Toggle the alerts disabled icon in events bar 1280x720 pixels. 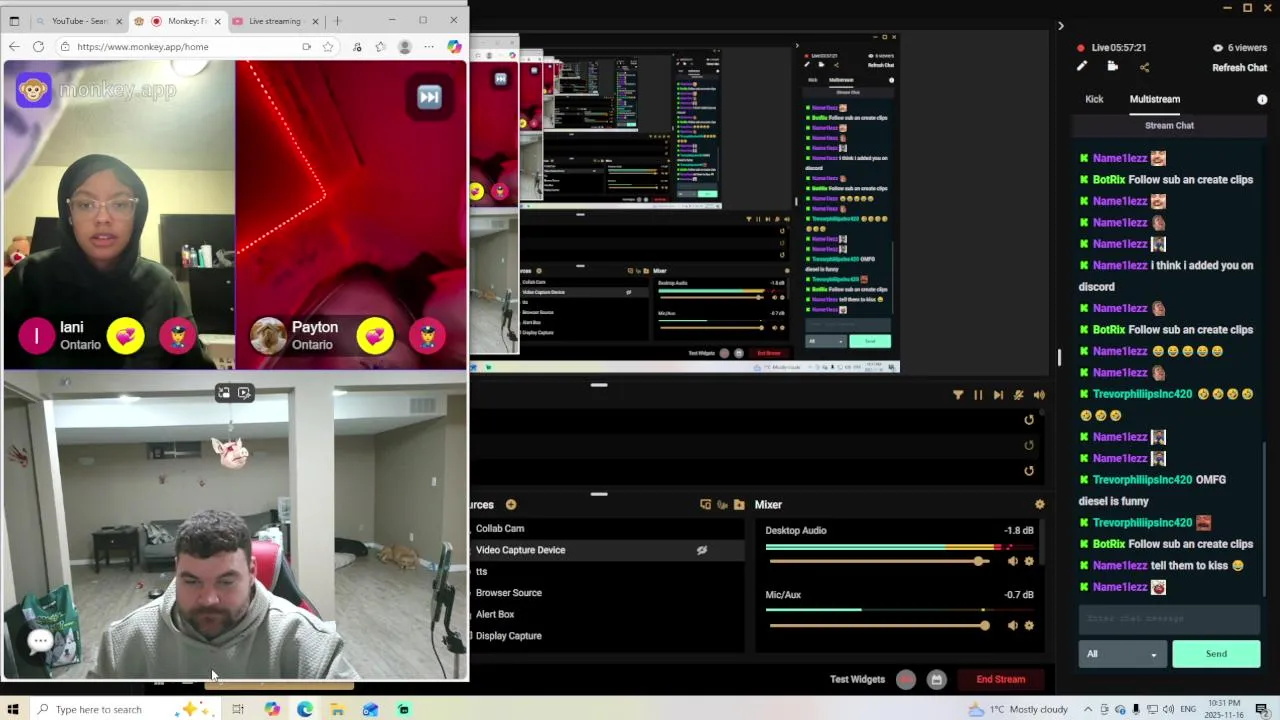click(x=1018, y=395)
